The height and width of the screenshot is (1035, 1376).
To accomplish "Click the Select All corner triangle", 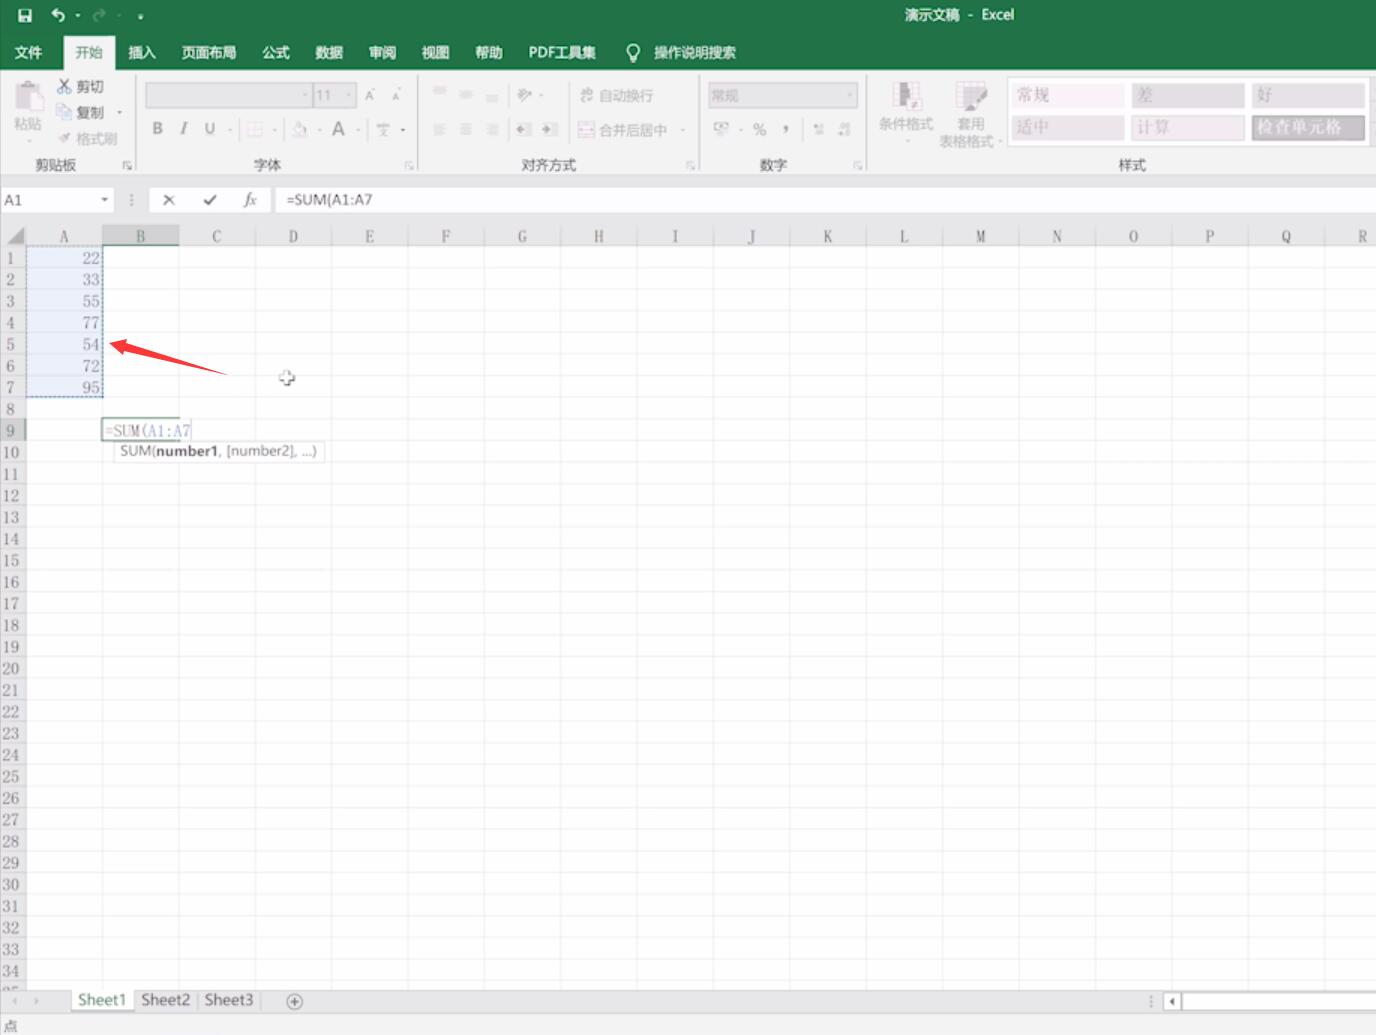I will [14, 236].
